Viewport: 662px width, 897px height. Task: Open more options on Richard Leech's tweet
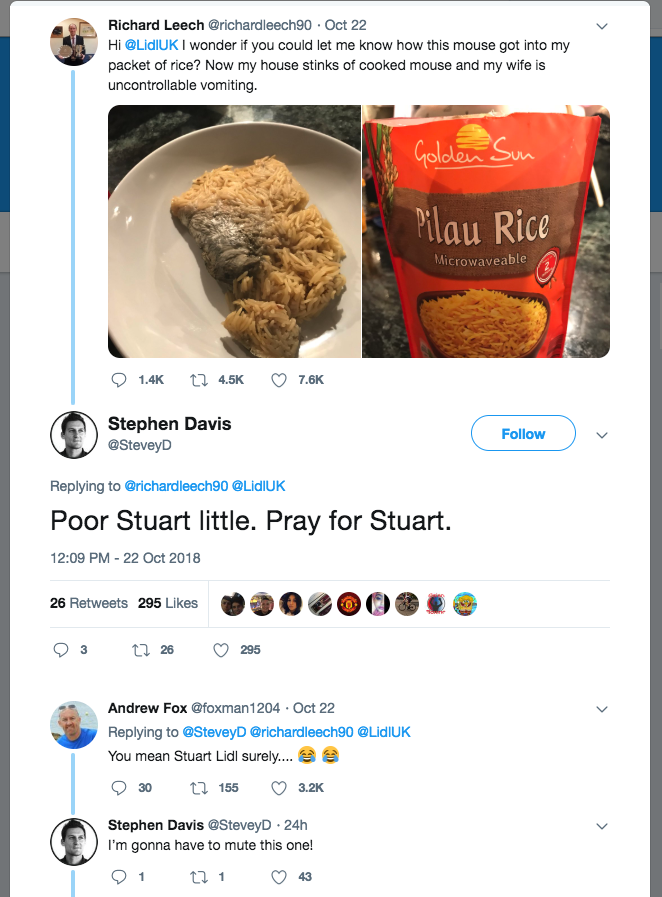pyautogui.click(x=601, y=25)
